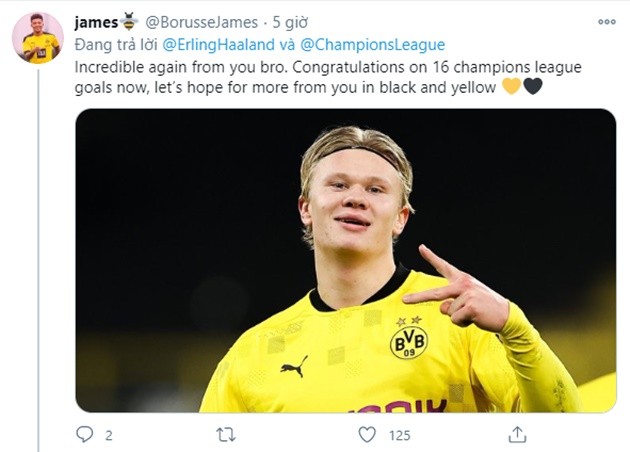
Task: Click the BVB 09 badge in the photo
Action: pos(408,340)
